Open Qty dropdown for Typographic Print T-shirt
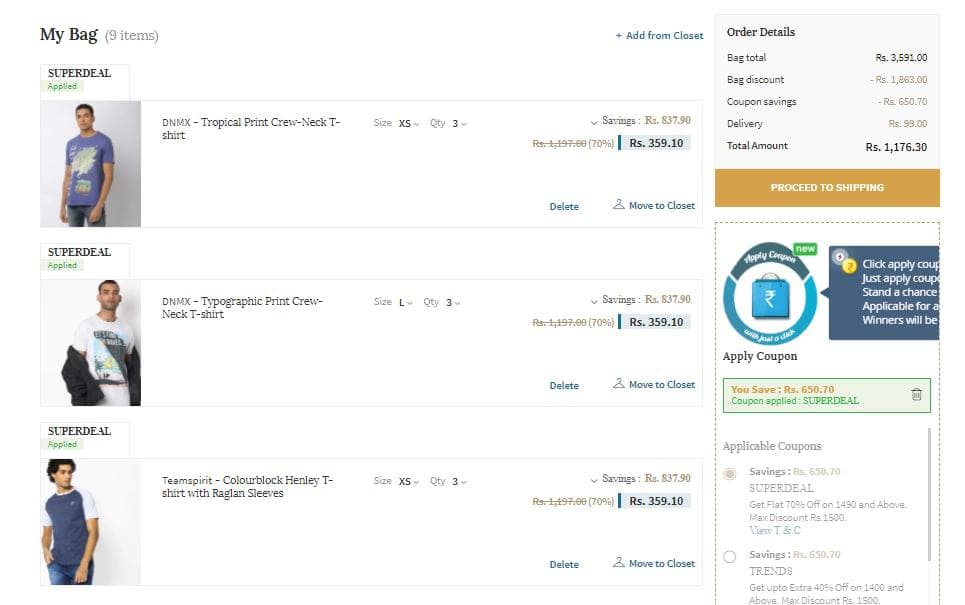The image size is (965, 605). click(x=453, y=302)
